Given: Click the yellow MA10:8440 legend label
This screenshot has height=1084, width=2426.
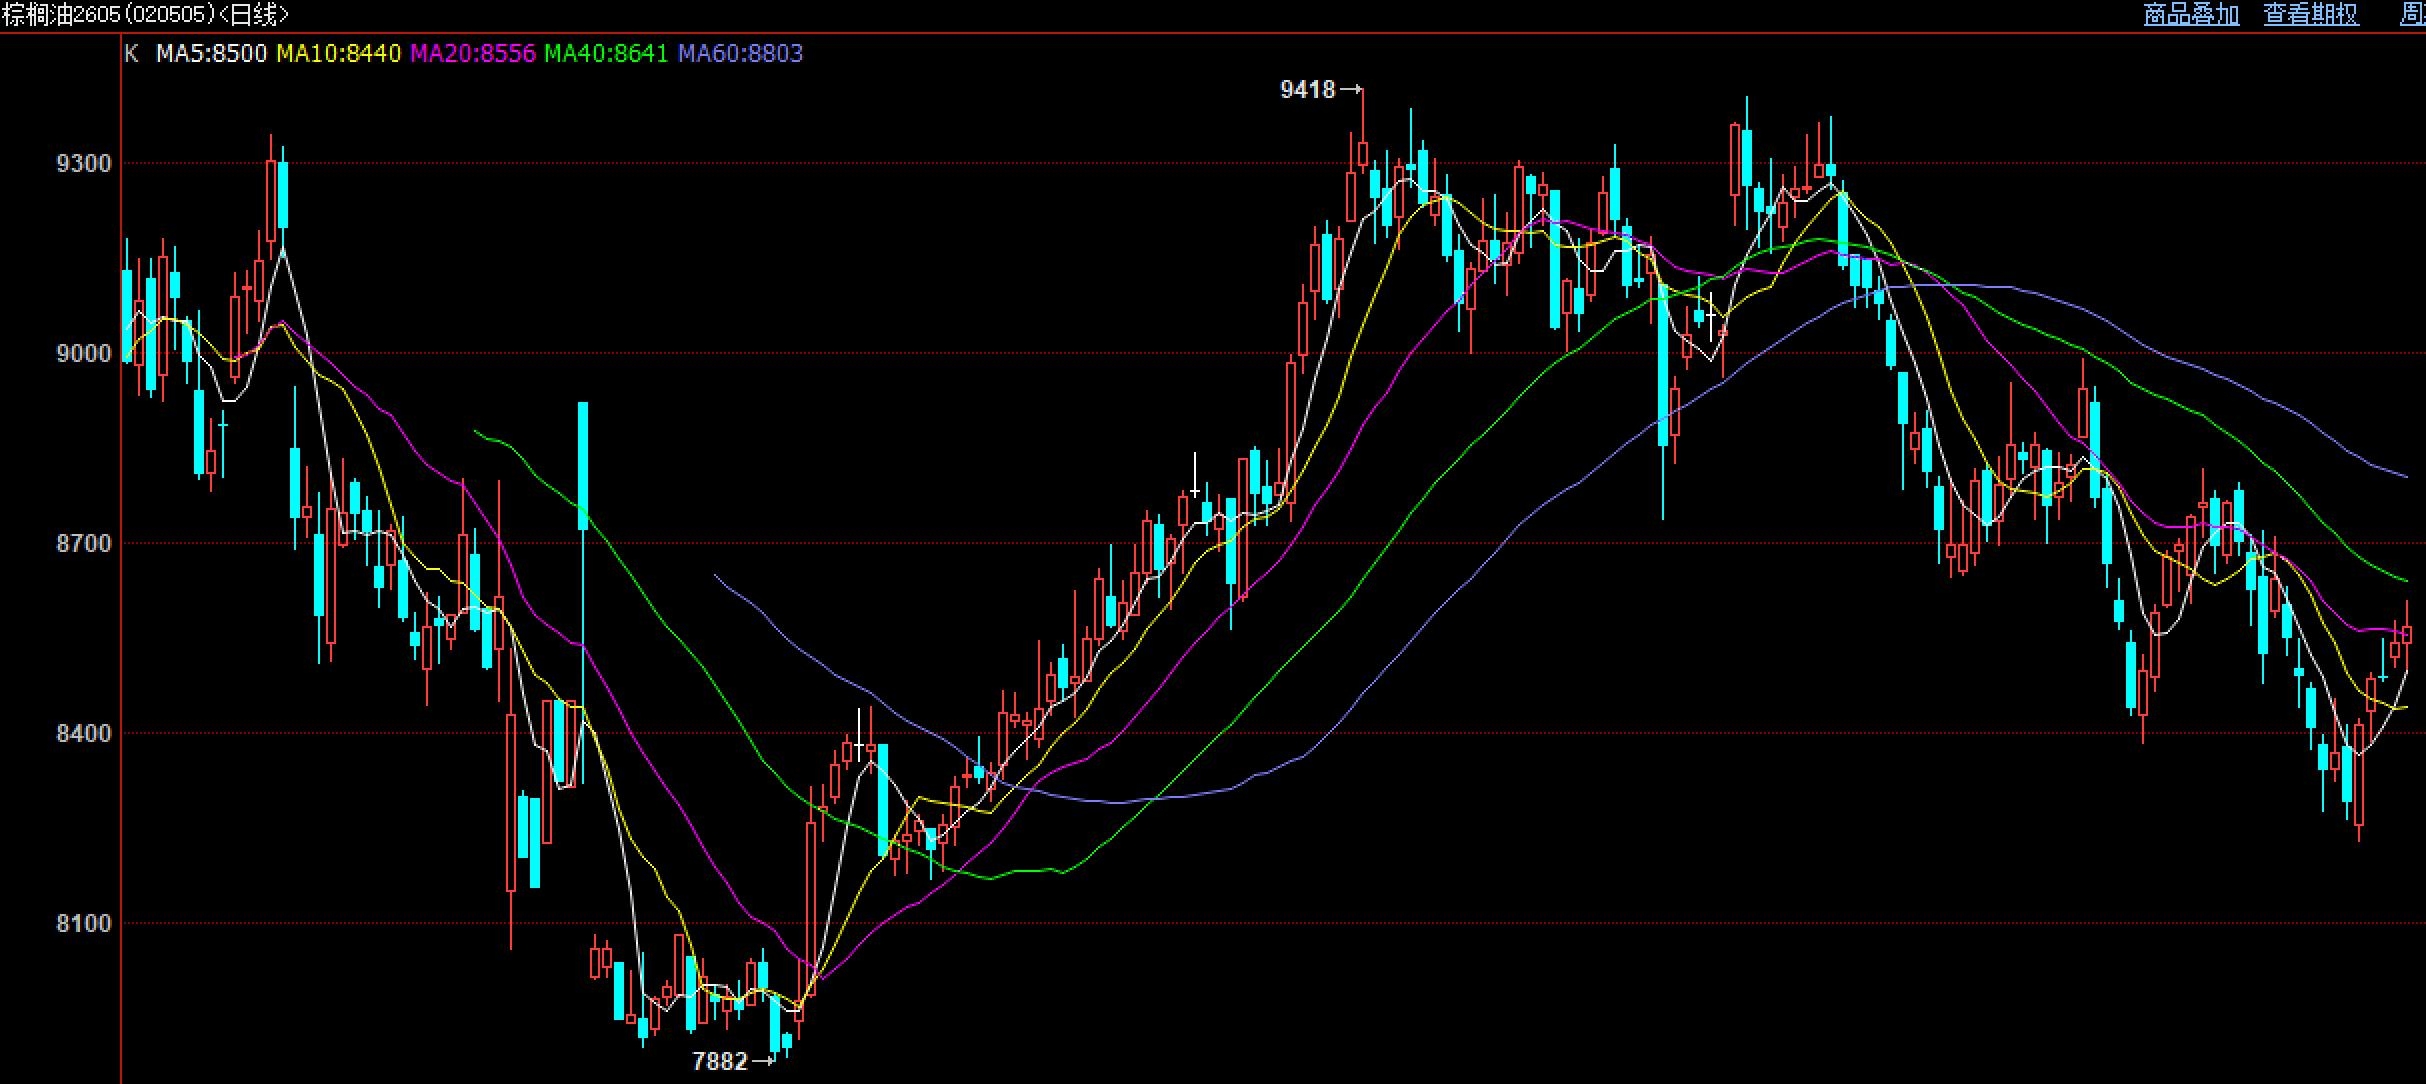Looking at the screenshot, I should pos(338,54).
